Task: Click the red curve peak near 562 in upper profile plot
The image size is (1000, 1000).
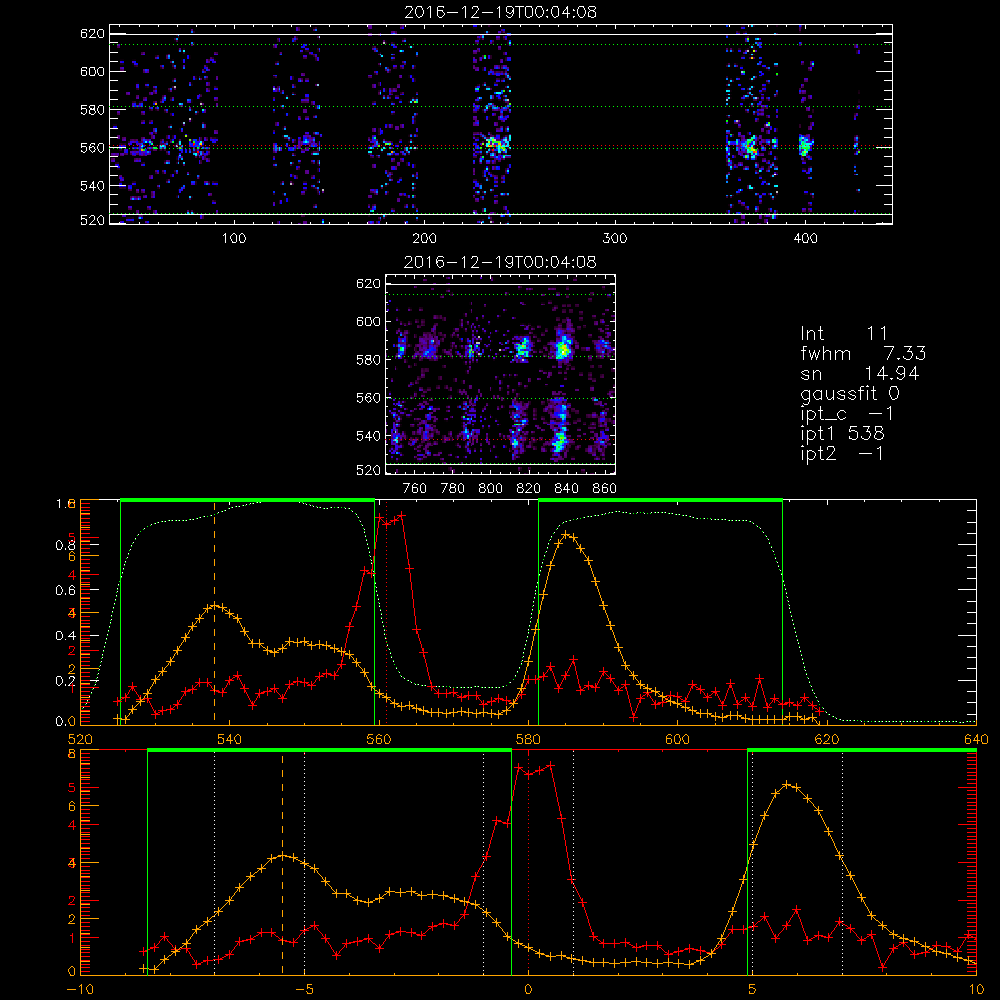Action: point(401,514)
